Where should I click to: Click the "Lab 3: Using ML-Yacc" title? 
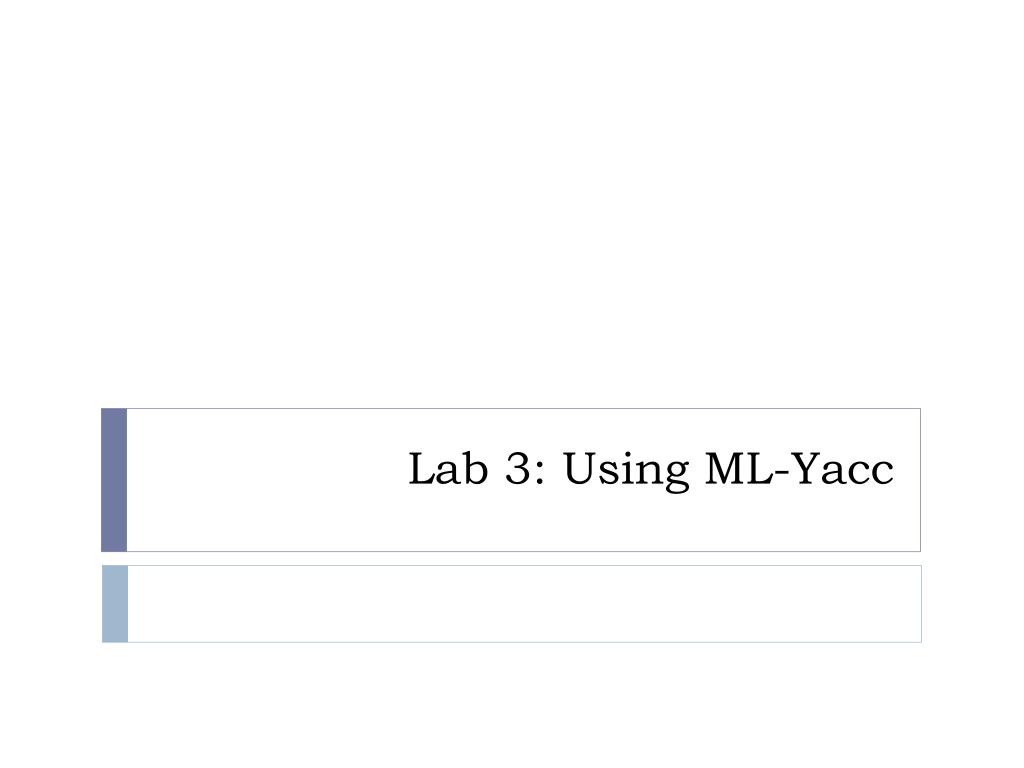click(650, 469)
